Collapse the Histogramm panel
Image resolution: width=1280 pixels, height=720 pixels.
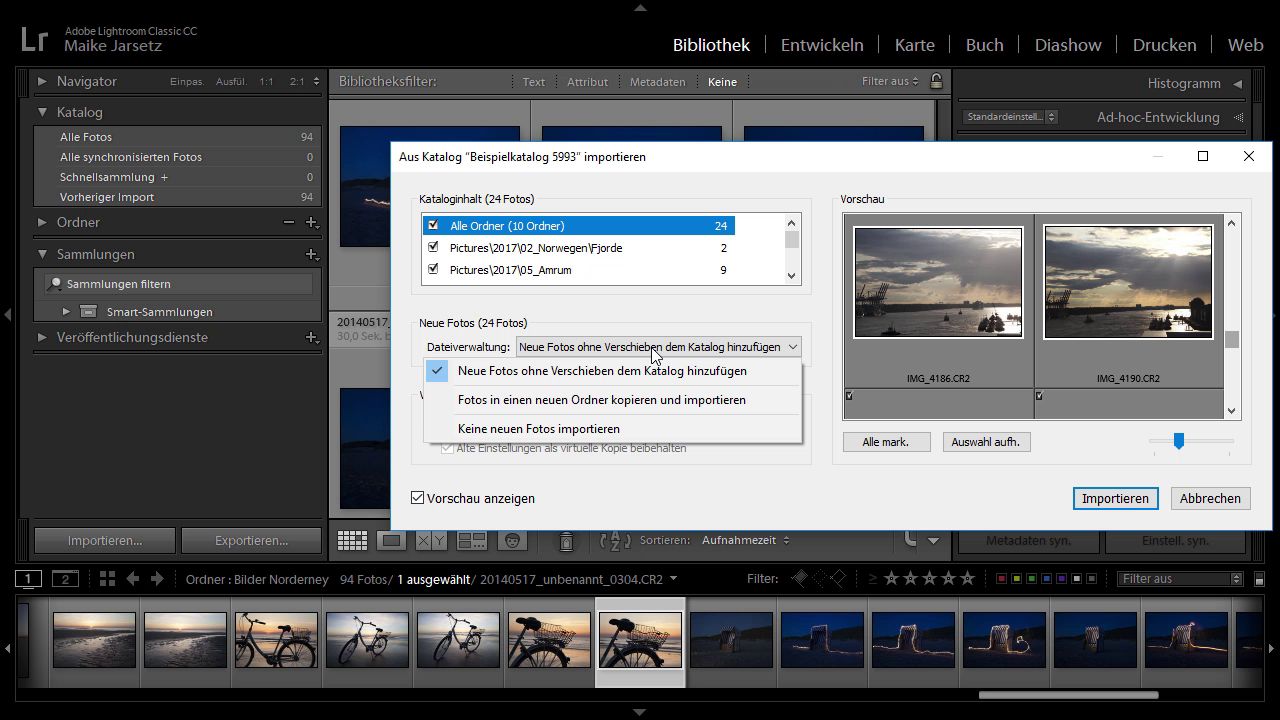(1237, 83)
